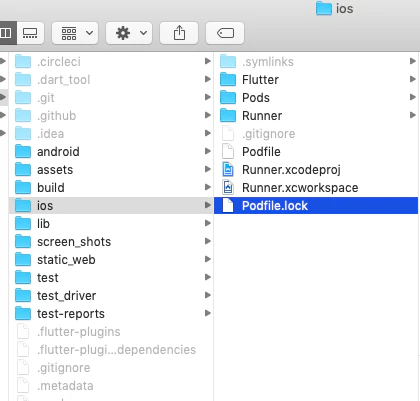Click the Edit Tags toolbar button

tap(225, 33)
